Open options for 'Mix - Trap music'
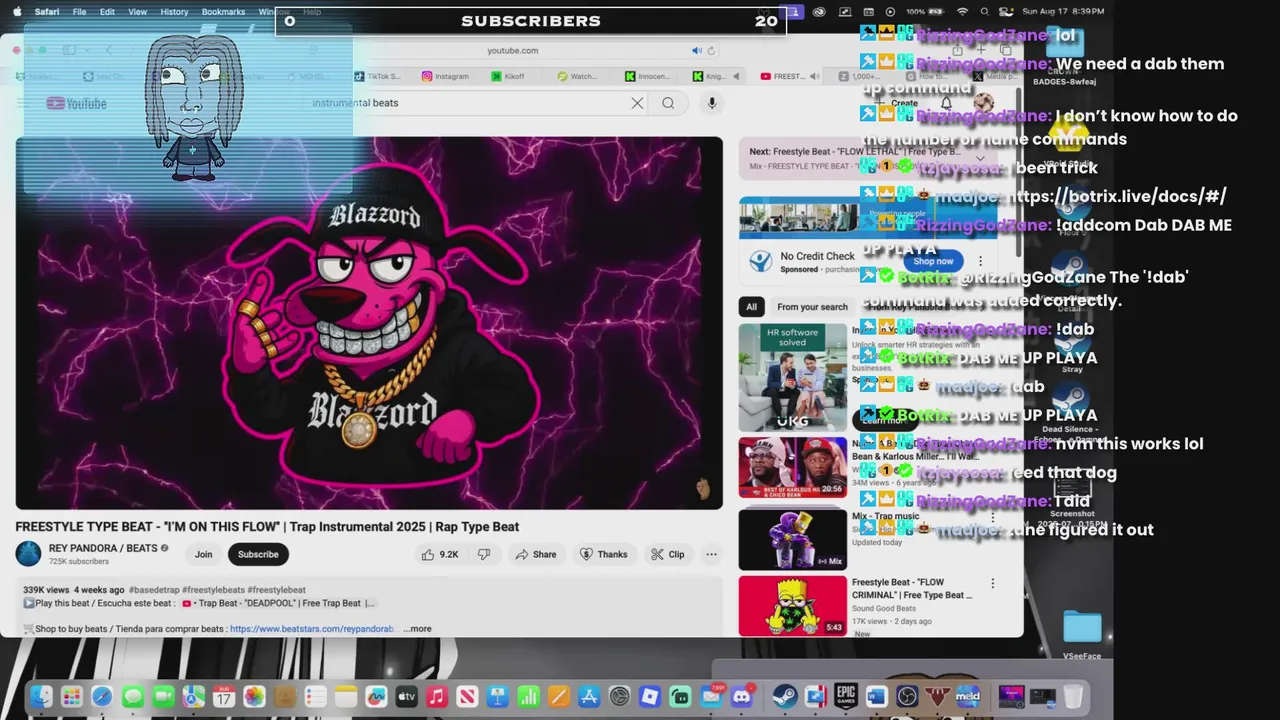 coord(992,517)
